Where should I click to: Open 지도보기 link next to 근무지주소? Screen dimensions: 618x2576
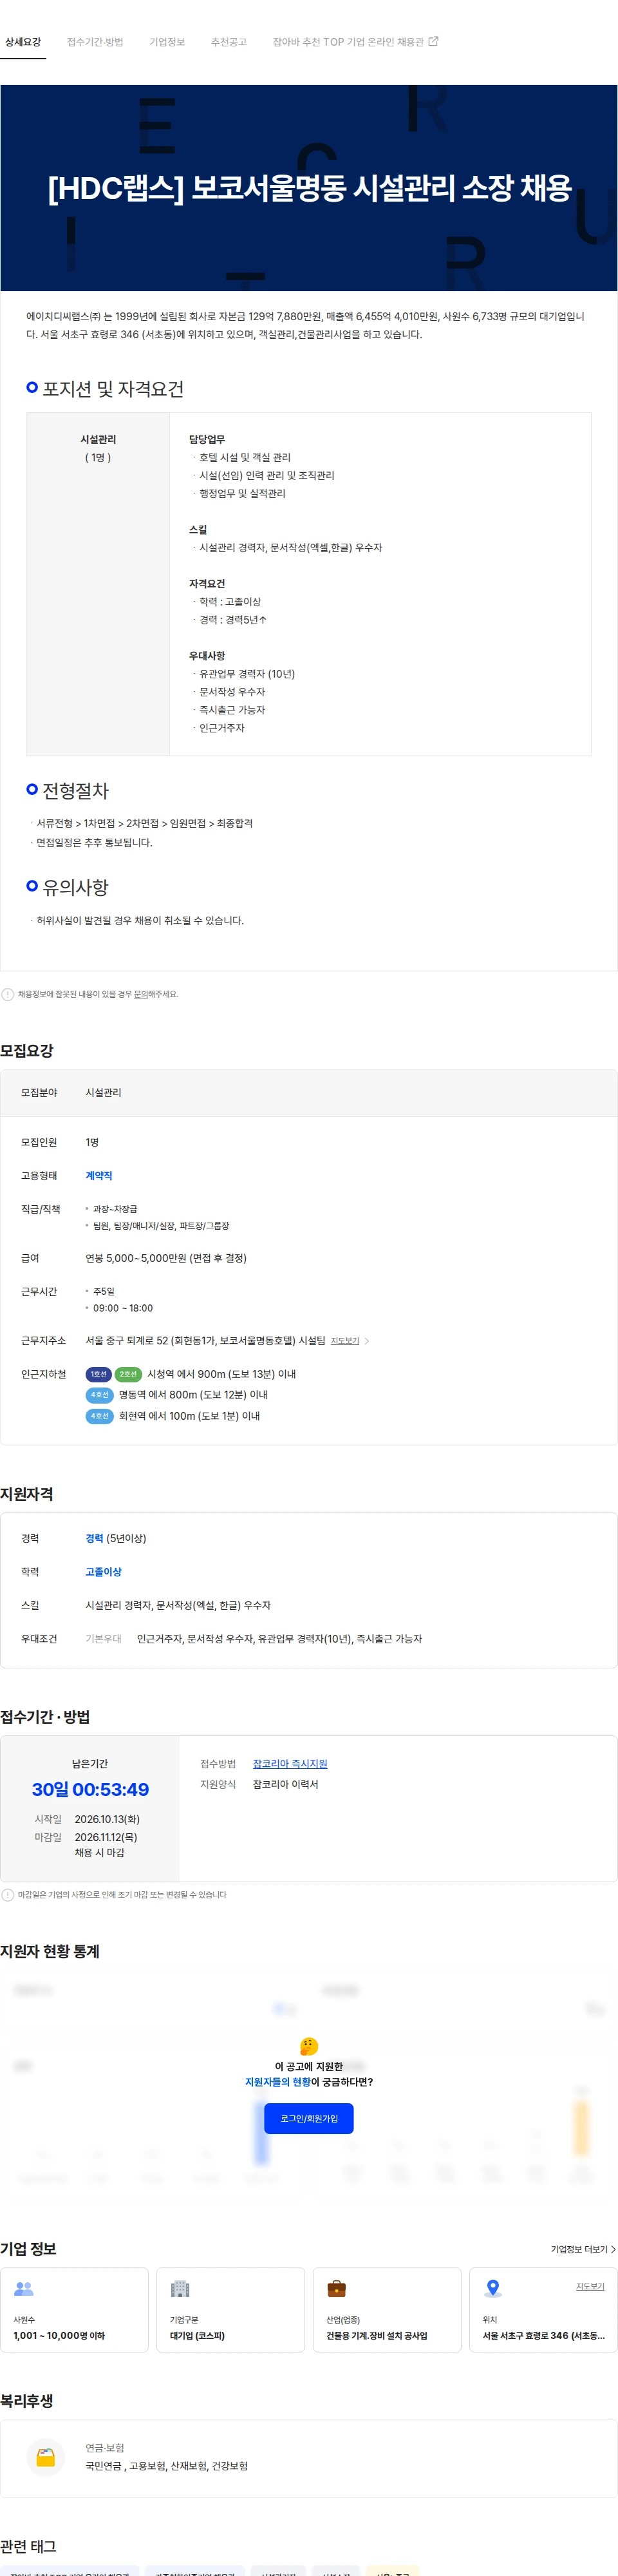pyautogui.click(x=345, y=1341)
